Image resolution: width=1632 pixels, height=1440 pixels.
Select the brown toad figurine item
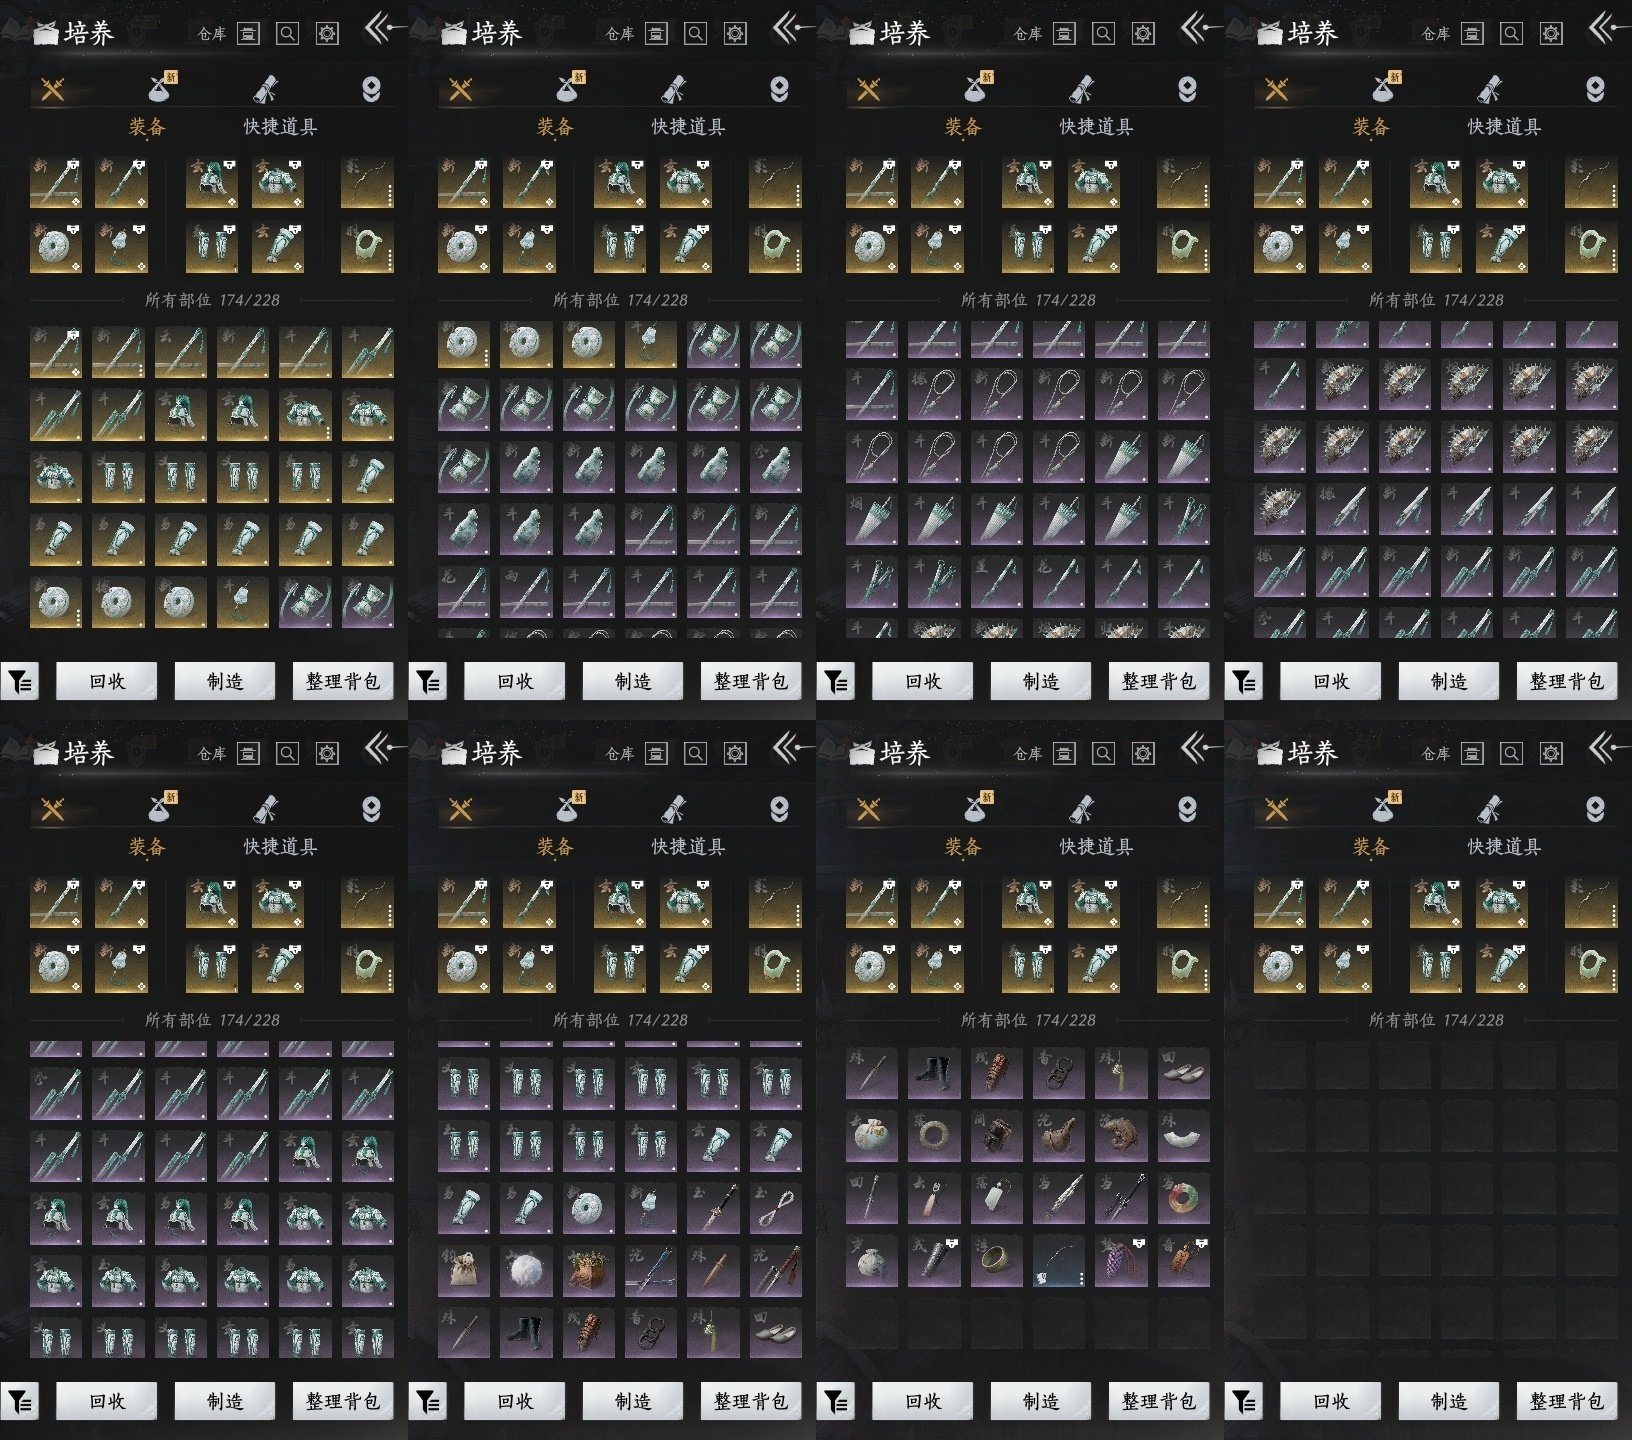pos(1121,1136)
